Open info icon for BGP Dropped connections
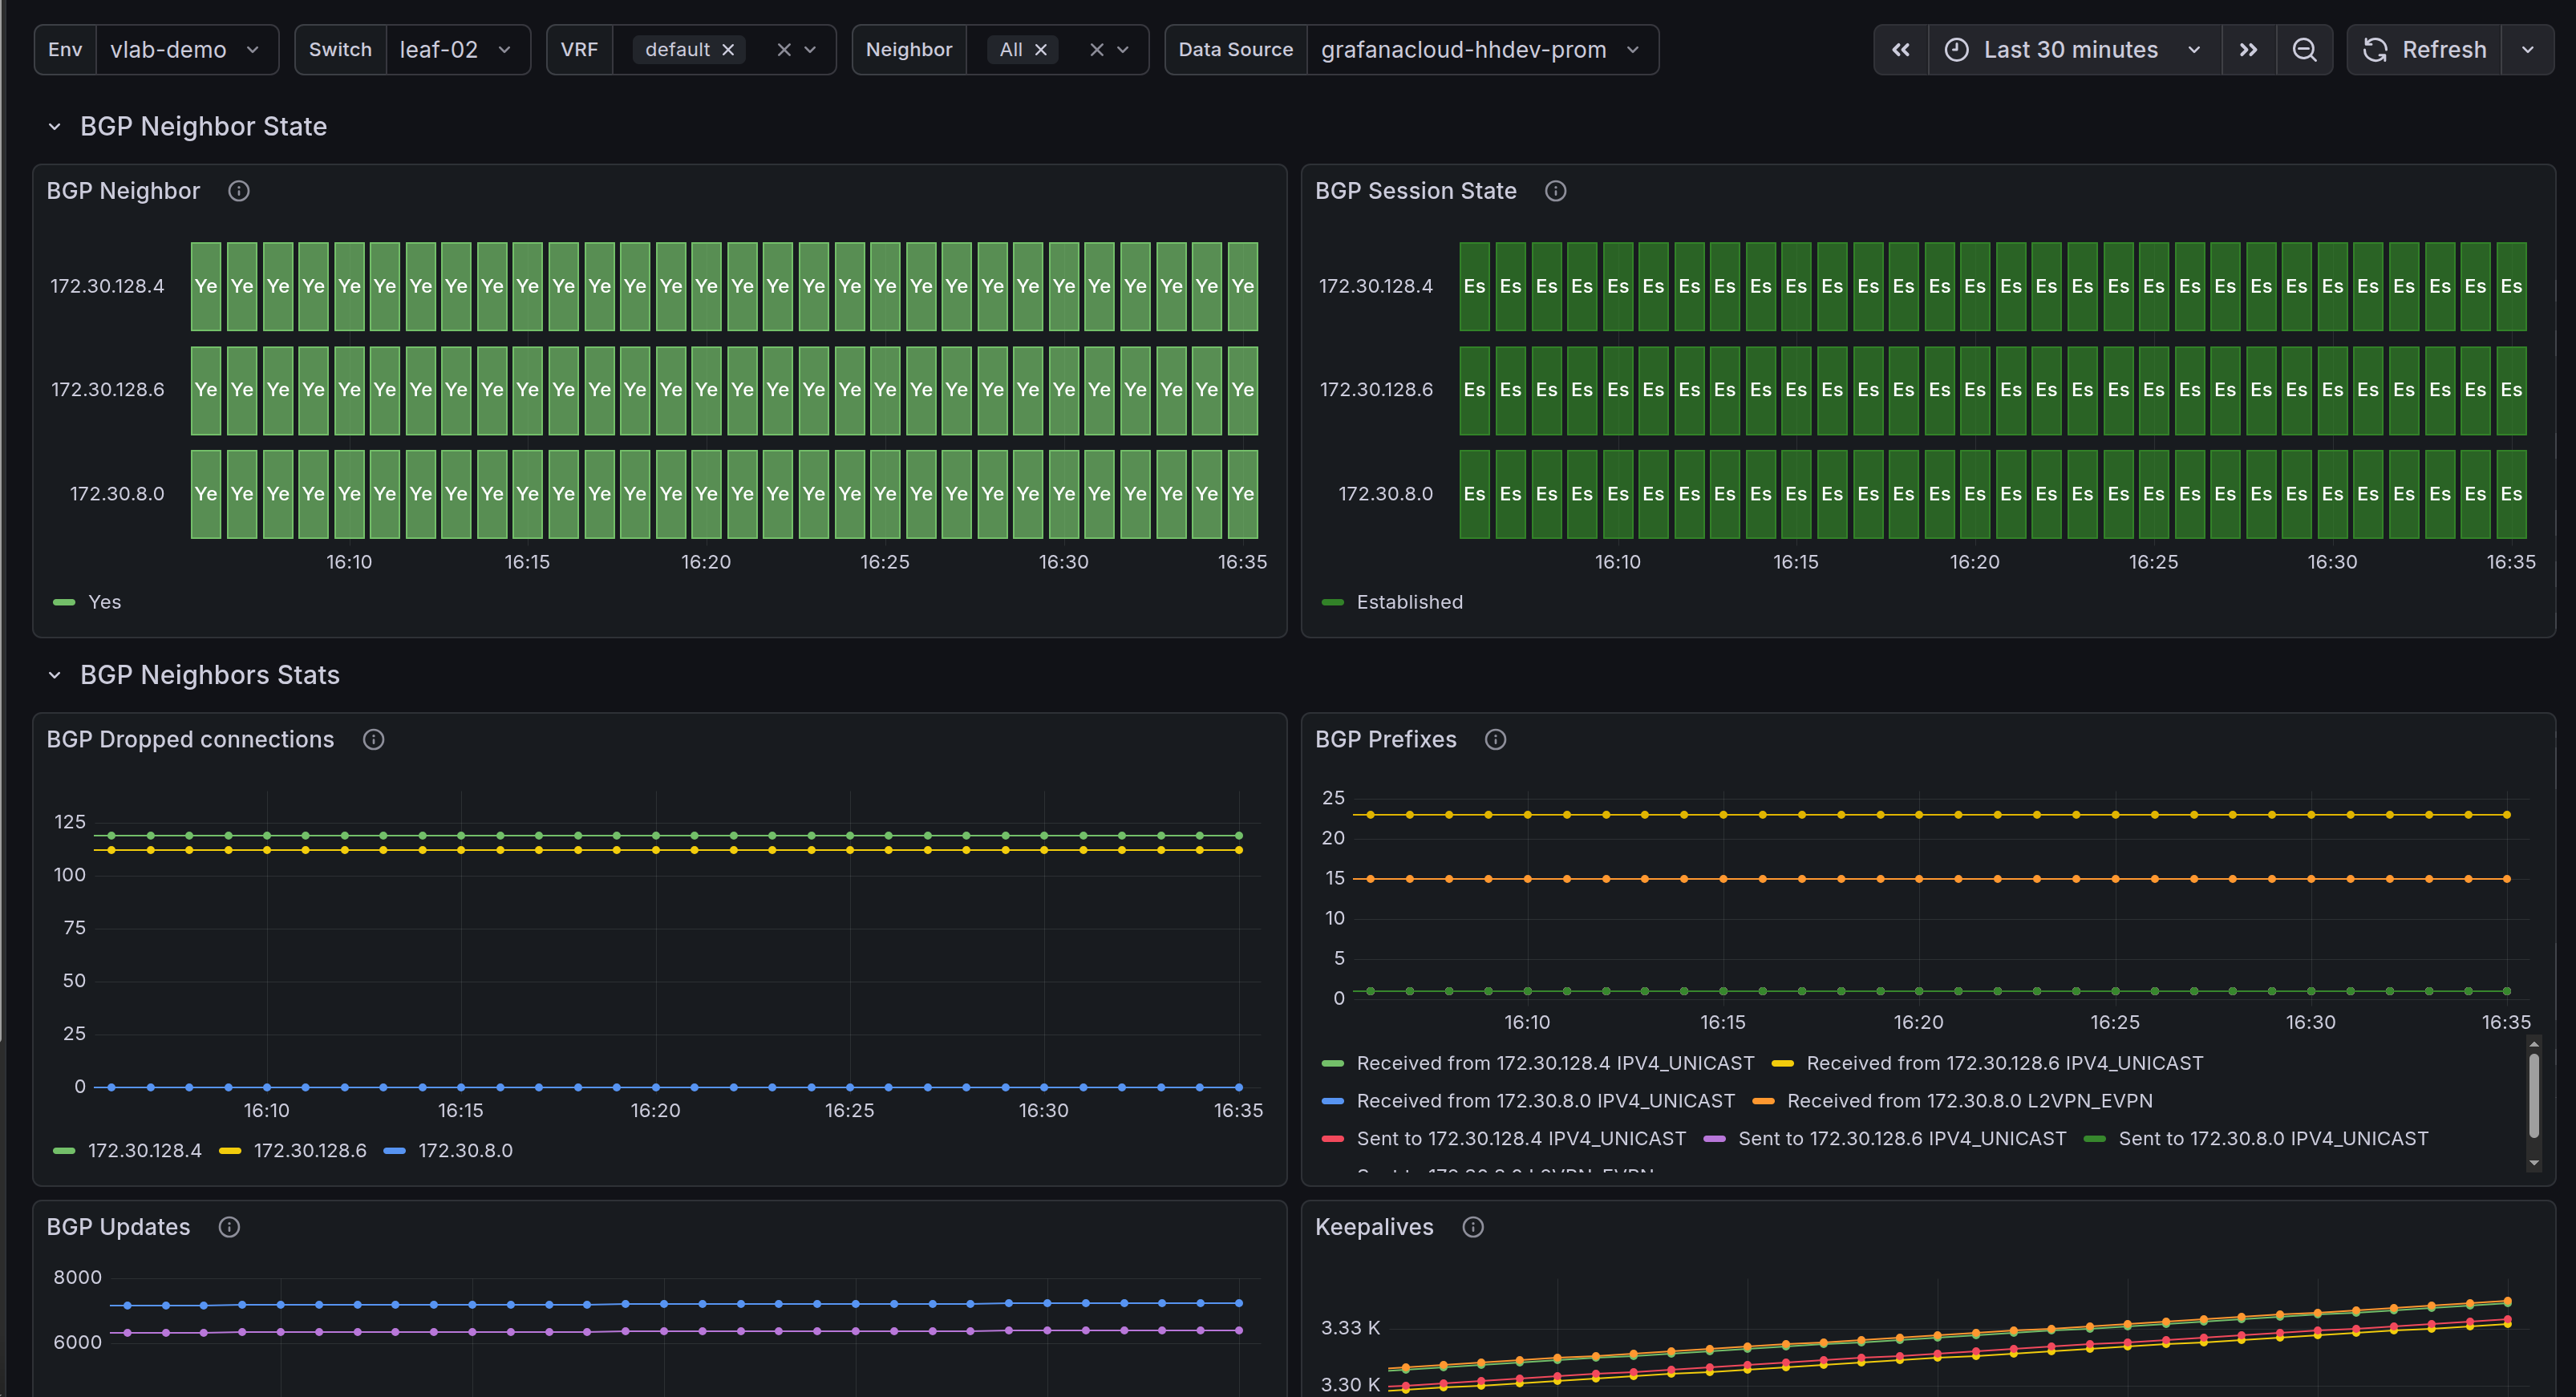This screenshot has height=1397, width=2576. click(x=373, y=739)
